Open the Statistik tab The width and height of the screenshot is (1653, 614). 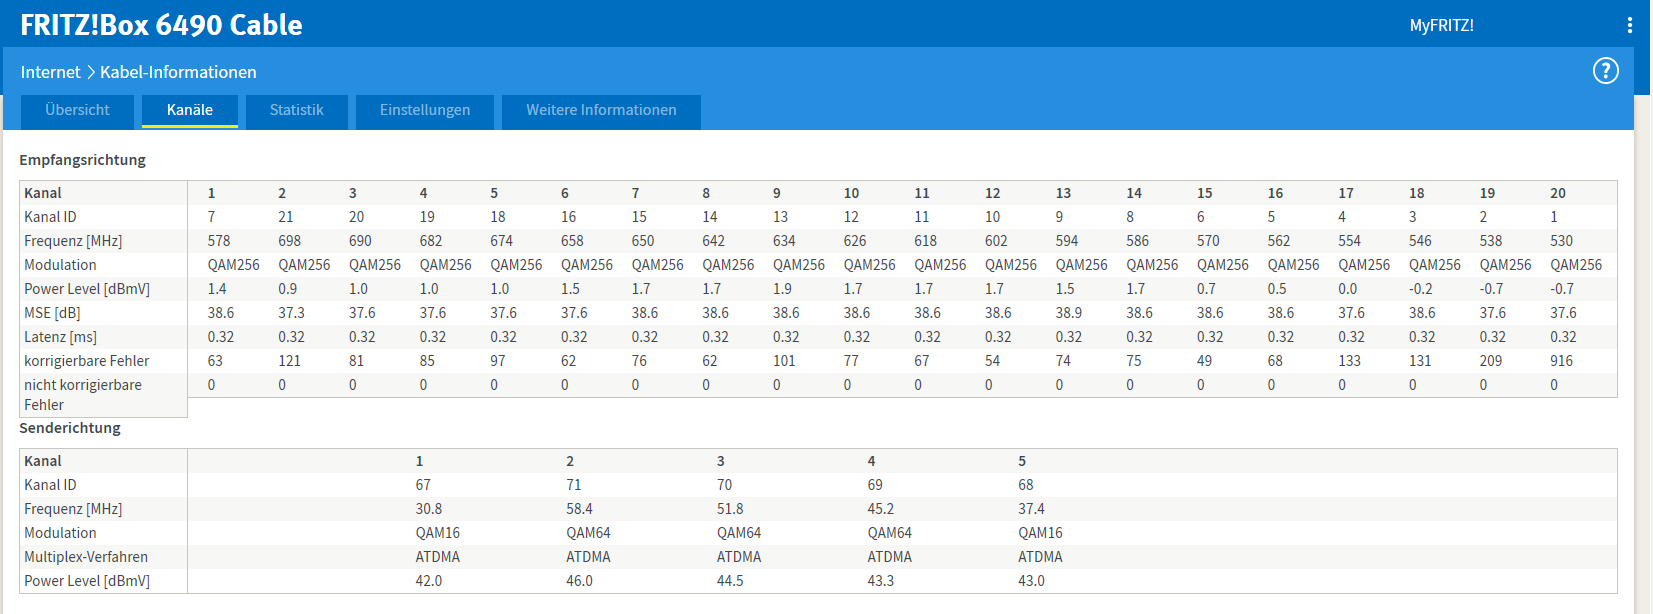coord(296,110)
